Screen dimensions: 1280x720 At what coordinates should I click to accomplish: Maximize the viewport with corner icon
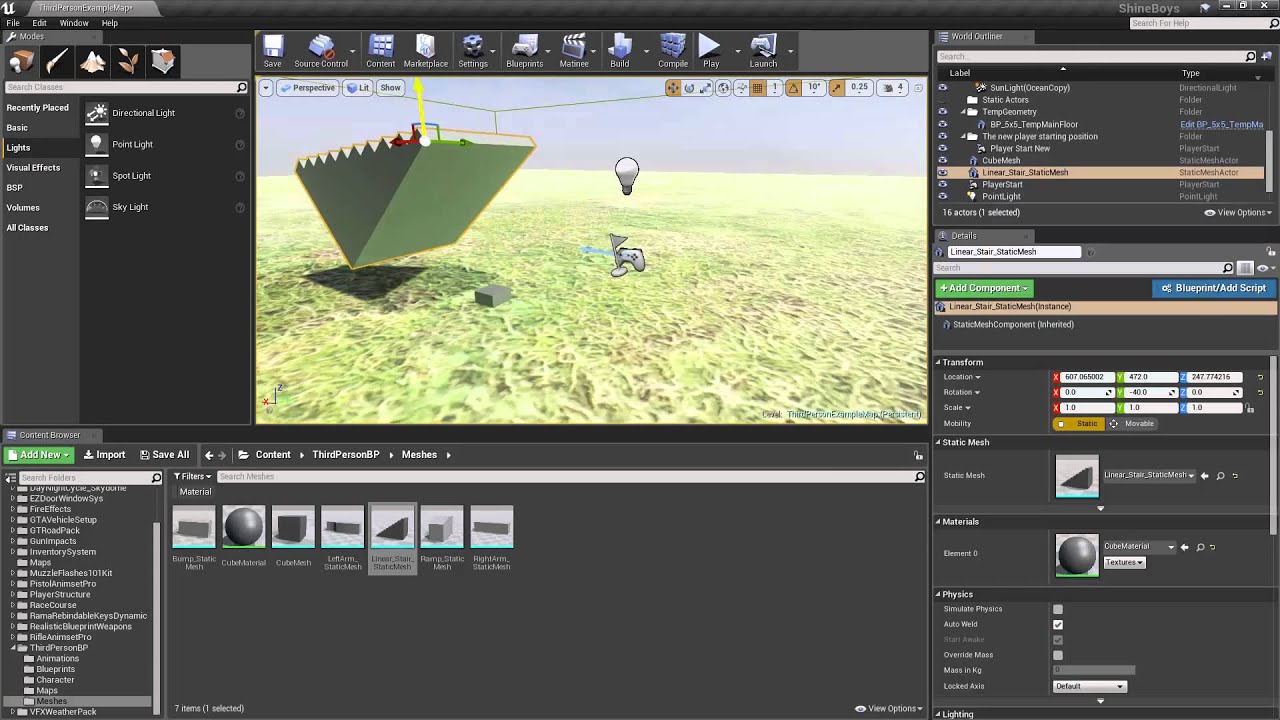[x=917, y=88]
